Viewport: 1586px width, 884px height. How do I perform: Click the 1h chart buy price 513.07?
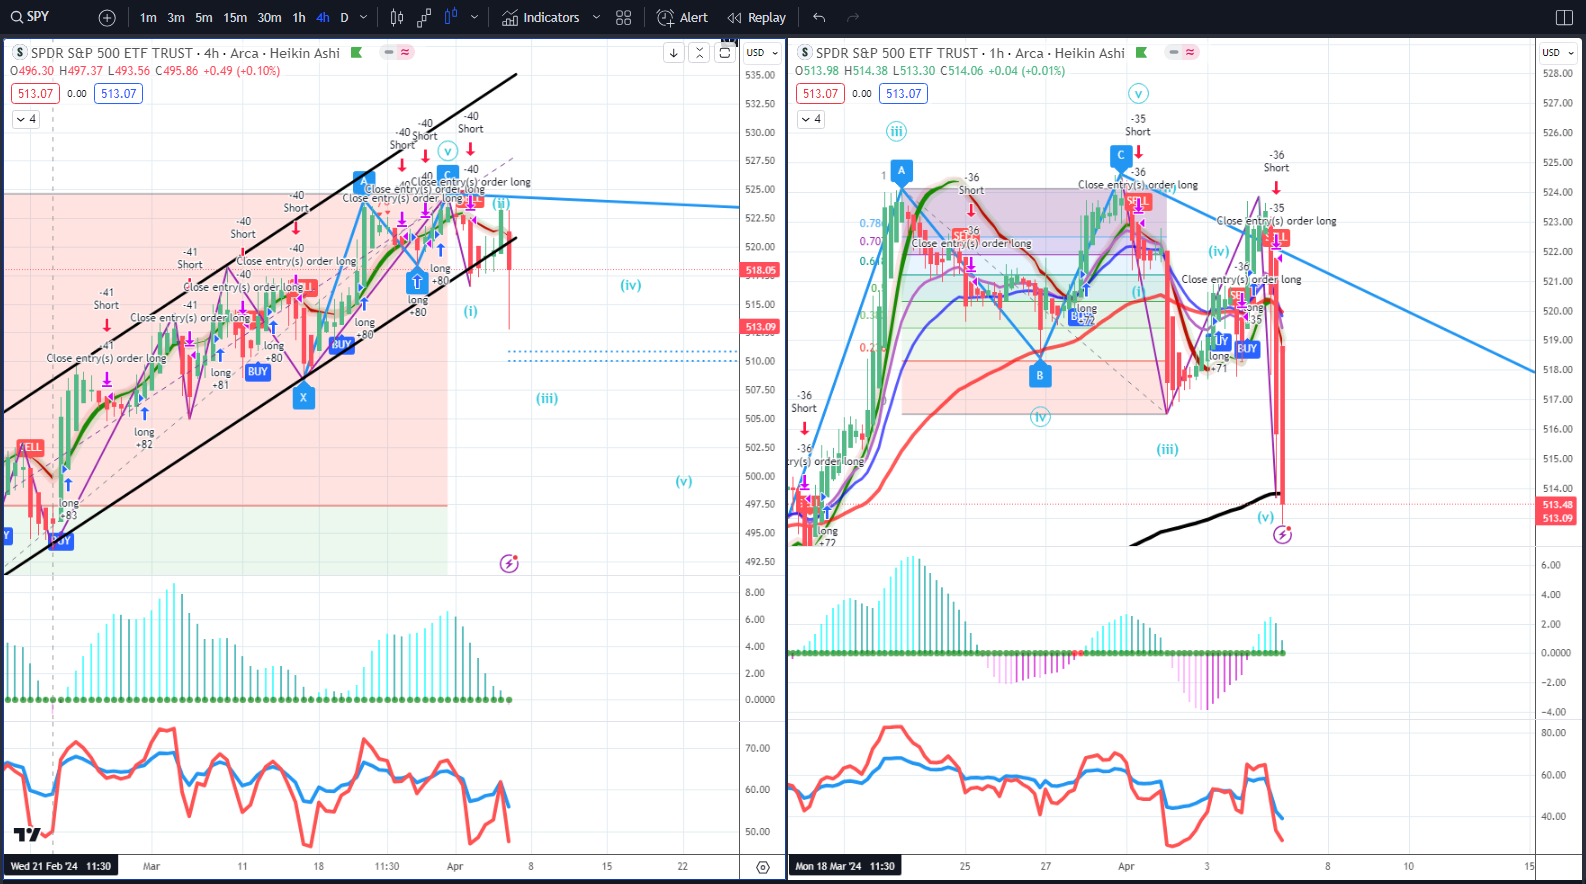tap(903, 94)
